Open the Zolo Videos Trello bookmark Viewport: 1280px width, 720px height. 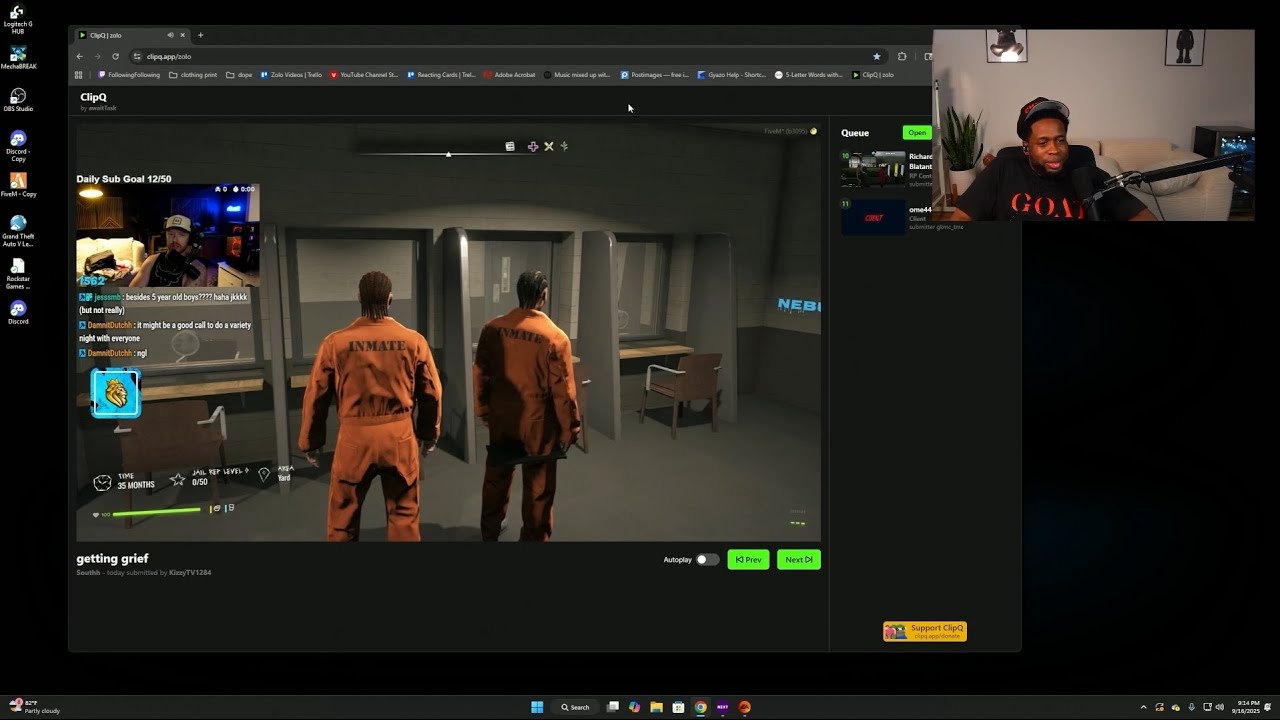[x=291, y=75]
